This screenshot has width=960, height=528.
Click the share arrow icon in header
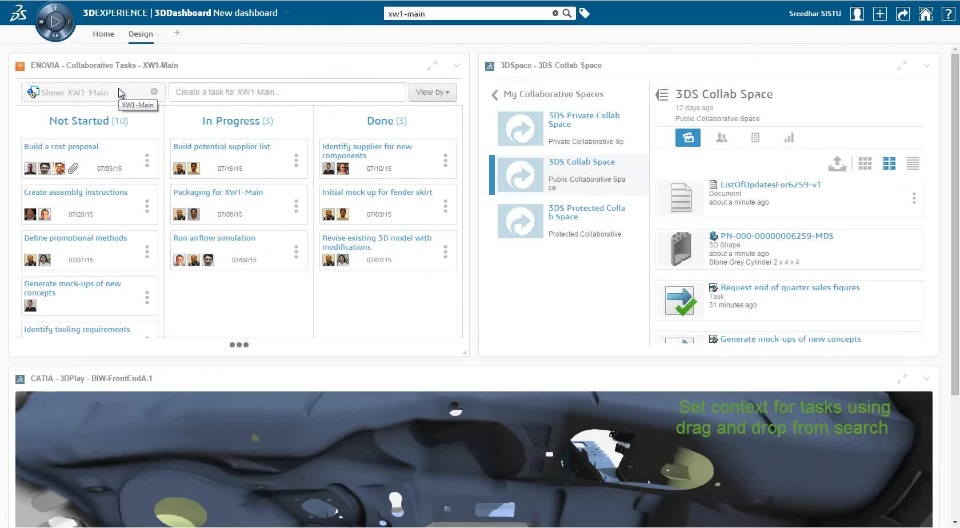point(903,13)
